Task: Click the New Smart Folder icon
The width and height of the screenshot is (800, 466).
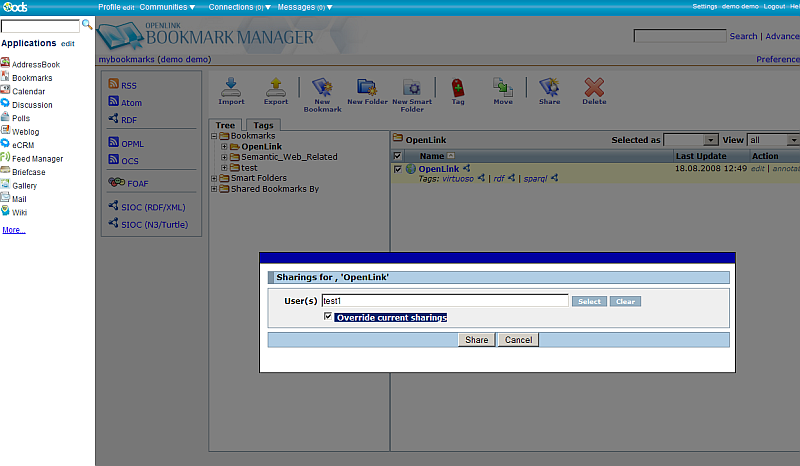Action: point(413,88)
